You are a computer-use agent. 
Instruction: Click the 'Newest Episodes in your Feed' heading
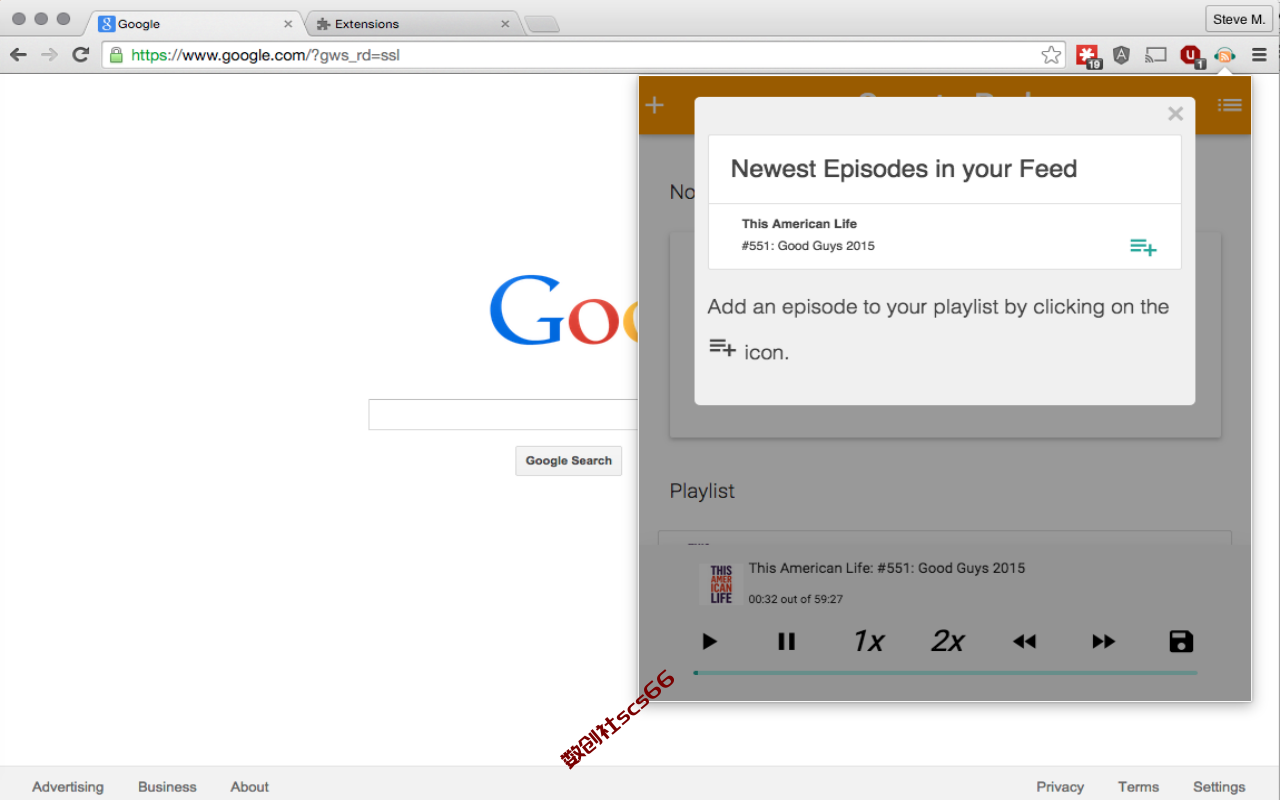[x=904, y=169]
